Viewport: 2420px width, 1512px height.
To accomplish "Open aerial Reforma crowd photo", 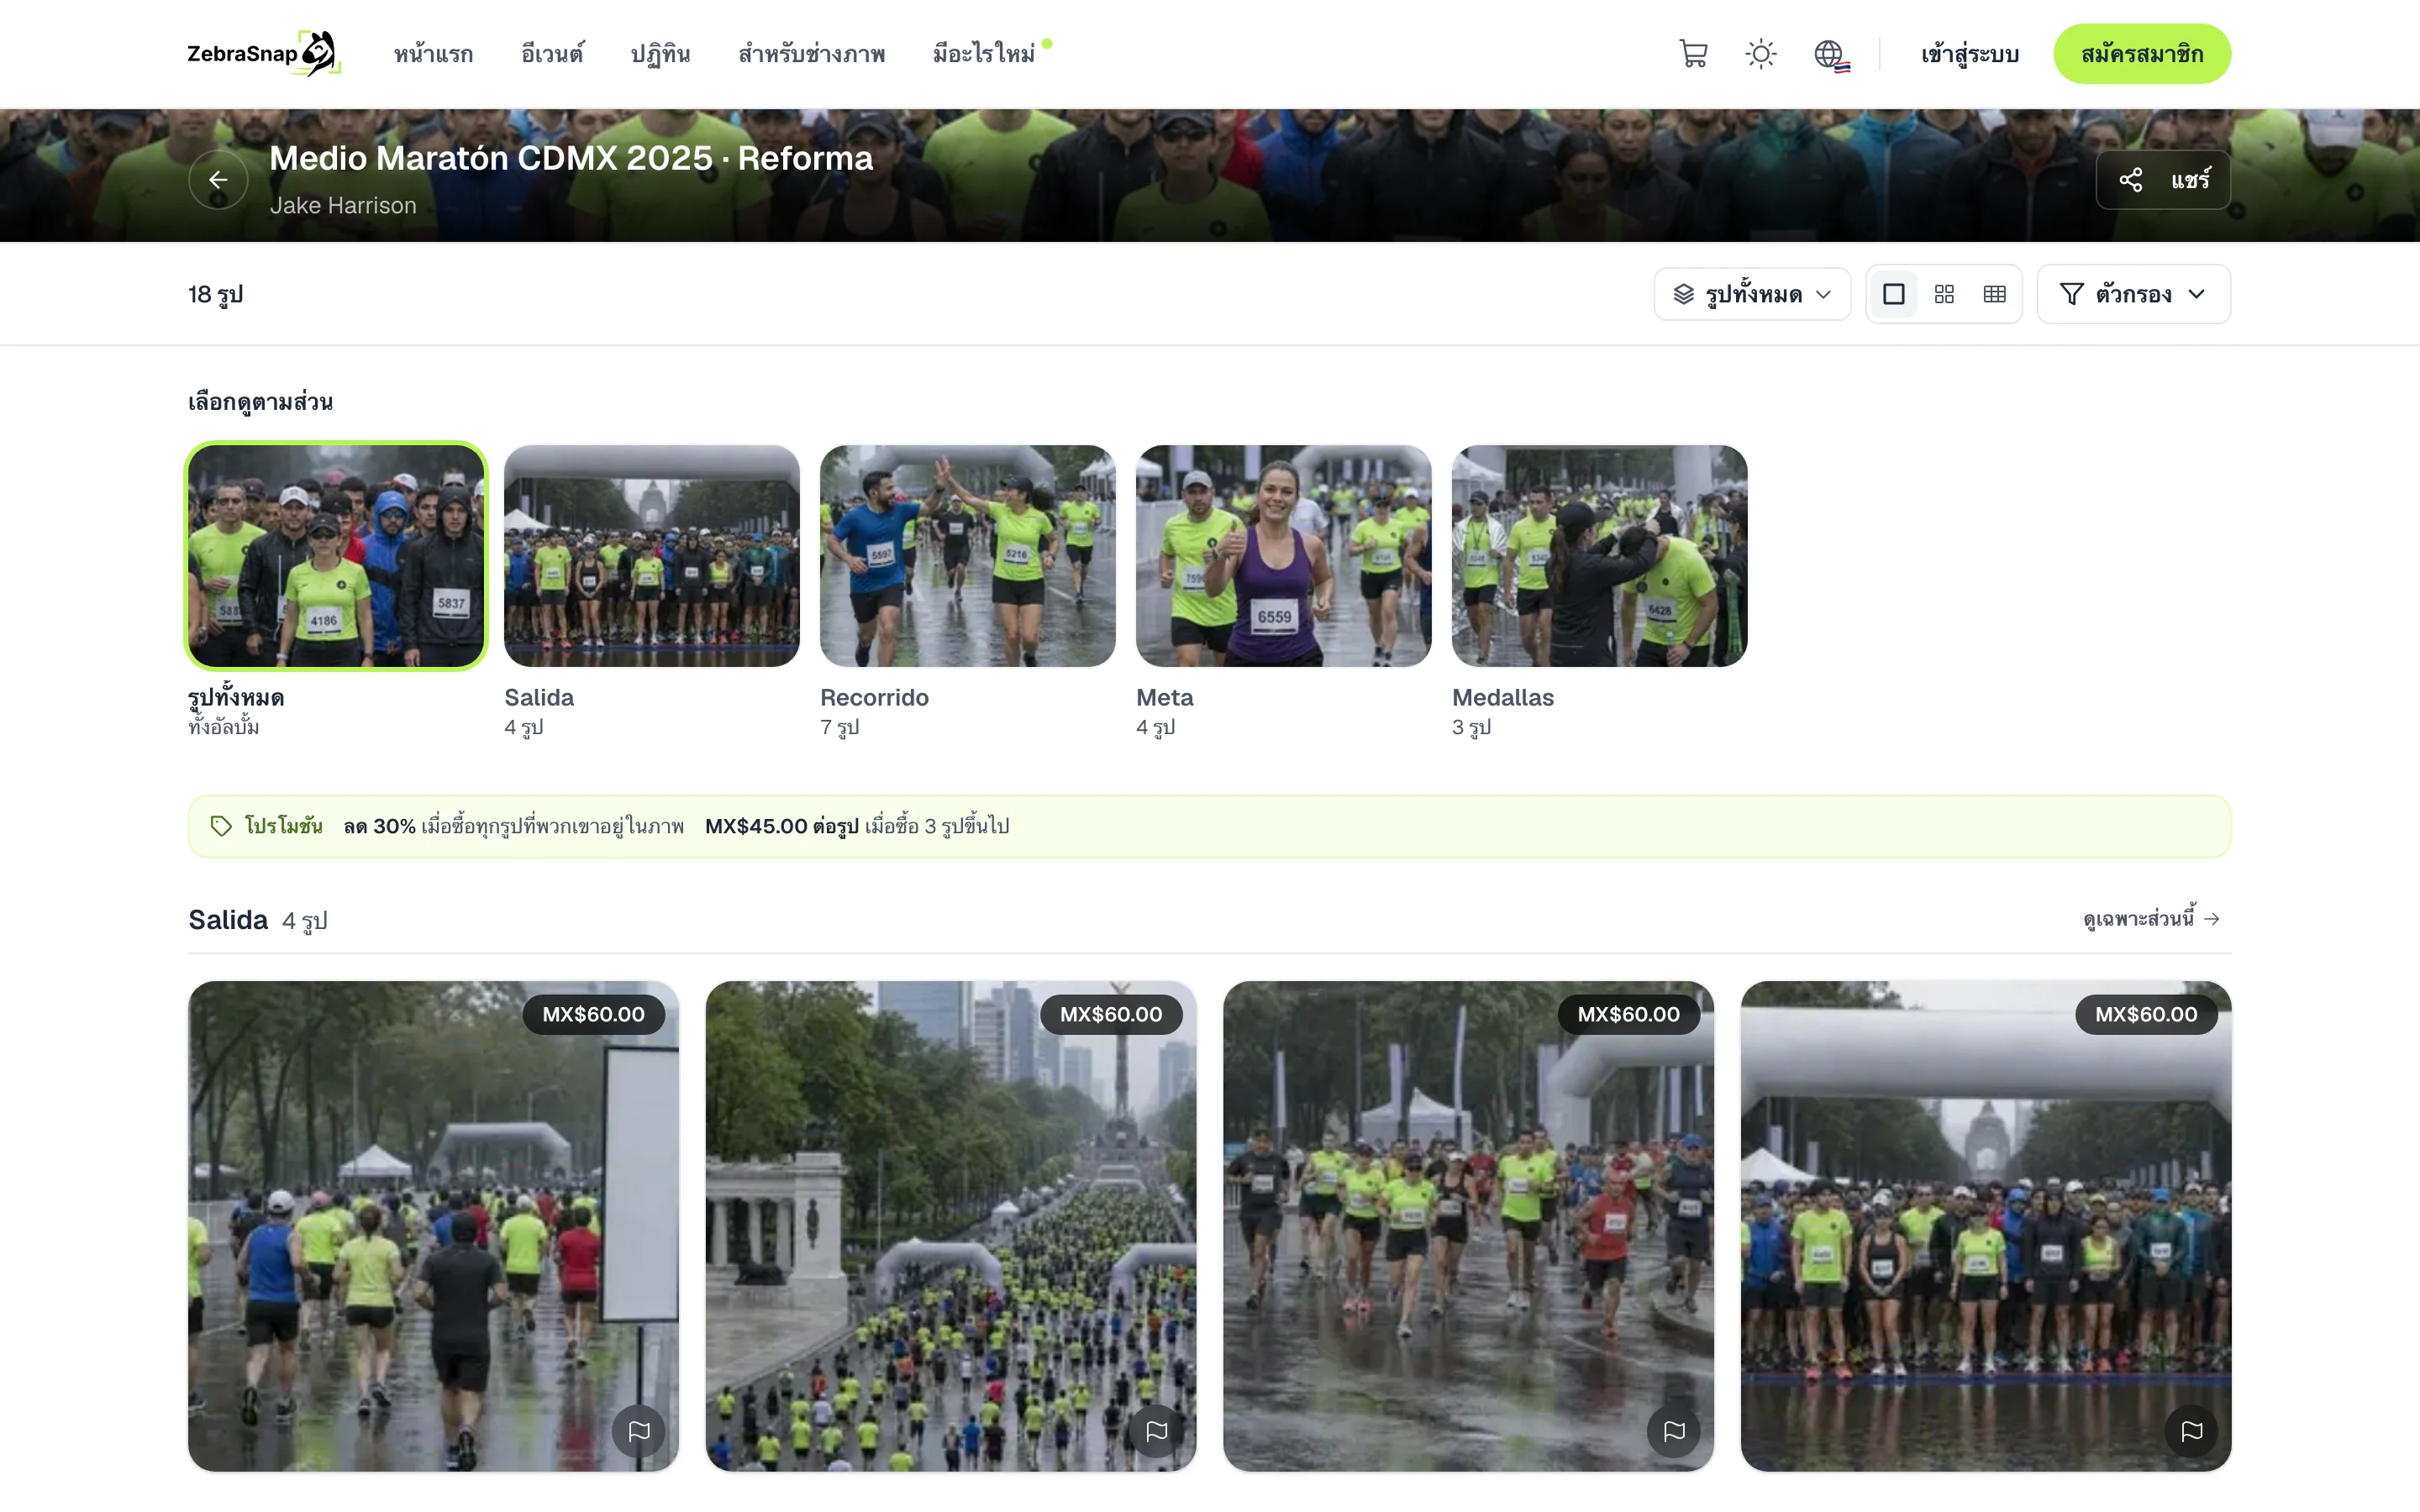I will pos(951,1226).
